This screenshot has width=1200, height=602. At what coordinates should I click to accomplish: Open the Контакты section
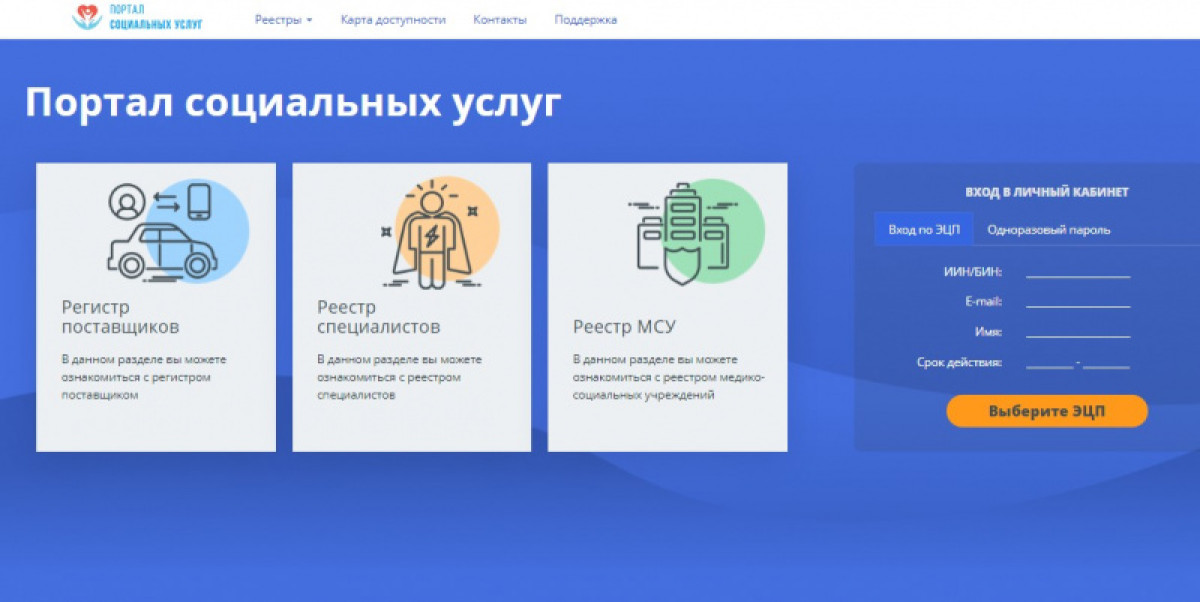point(501,18)
